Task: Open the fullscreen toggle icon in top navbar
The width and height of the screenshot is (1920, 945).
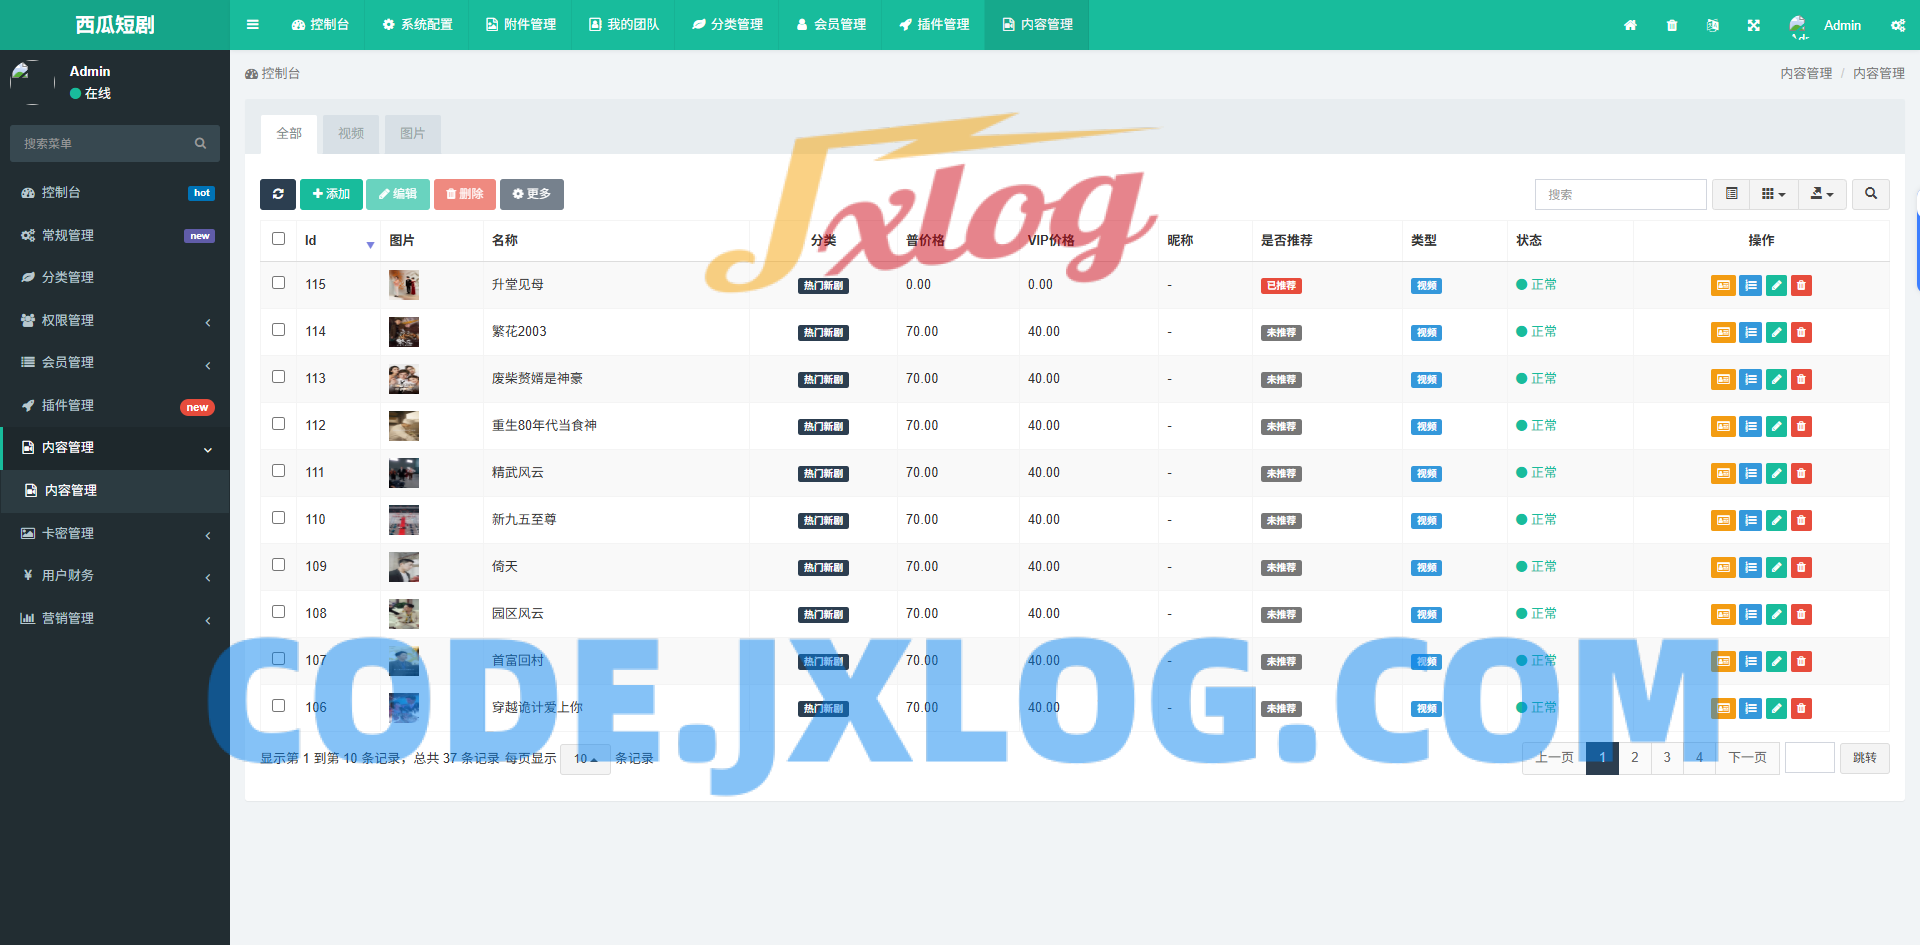Action: [1753, 25]
